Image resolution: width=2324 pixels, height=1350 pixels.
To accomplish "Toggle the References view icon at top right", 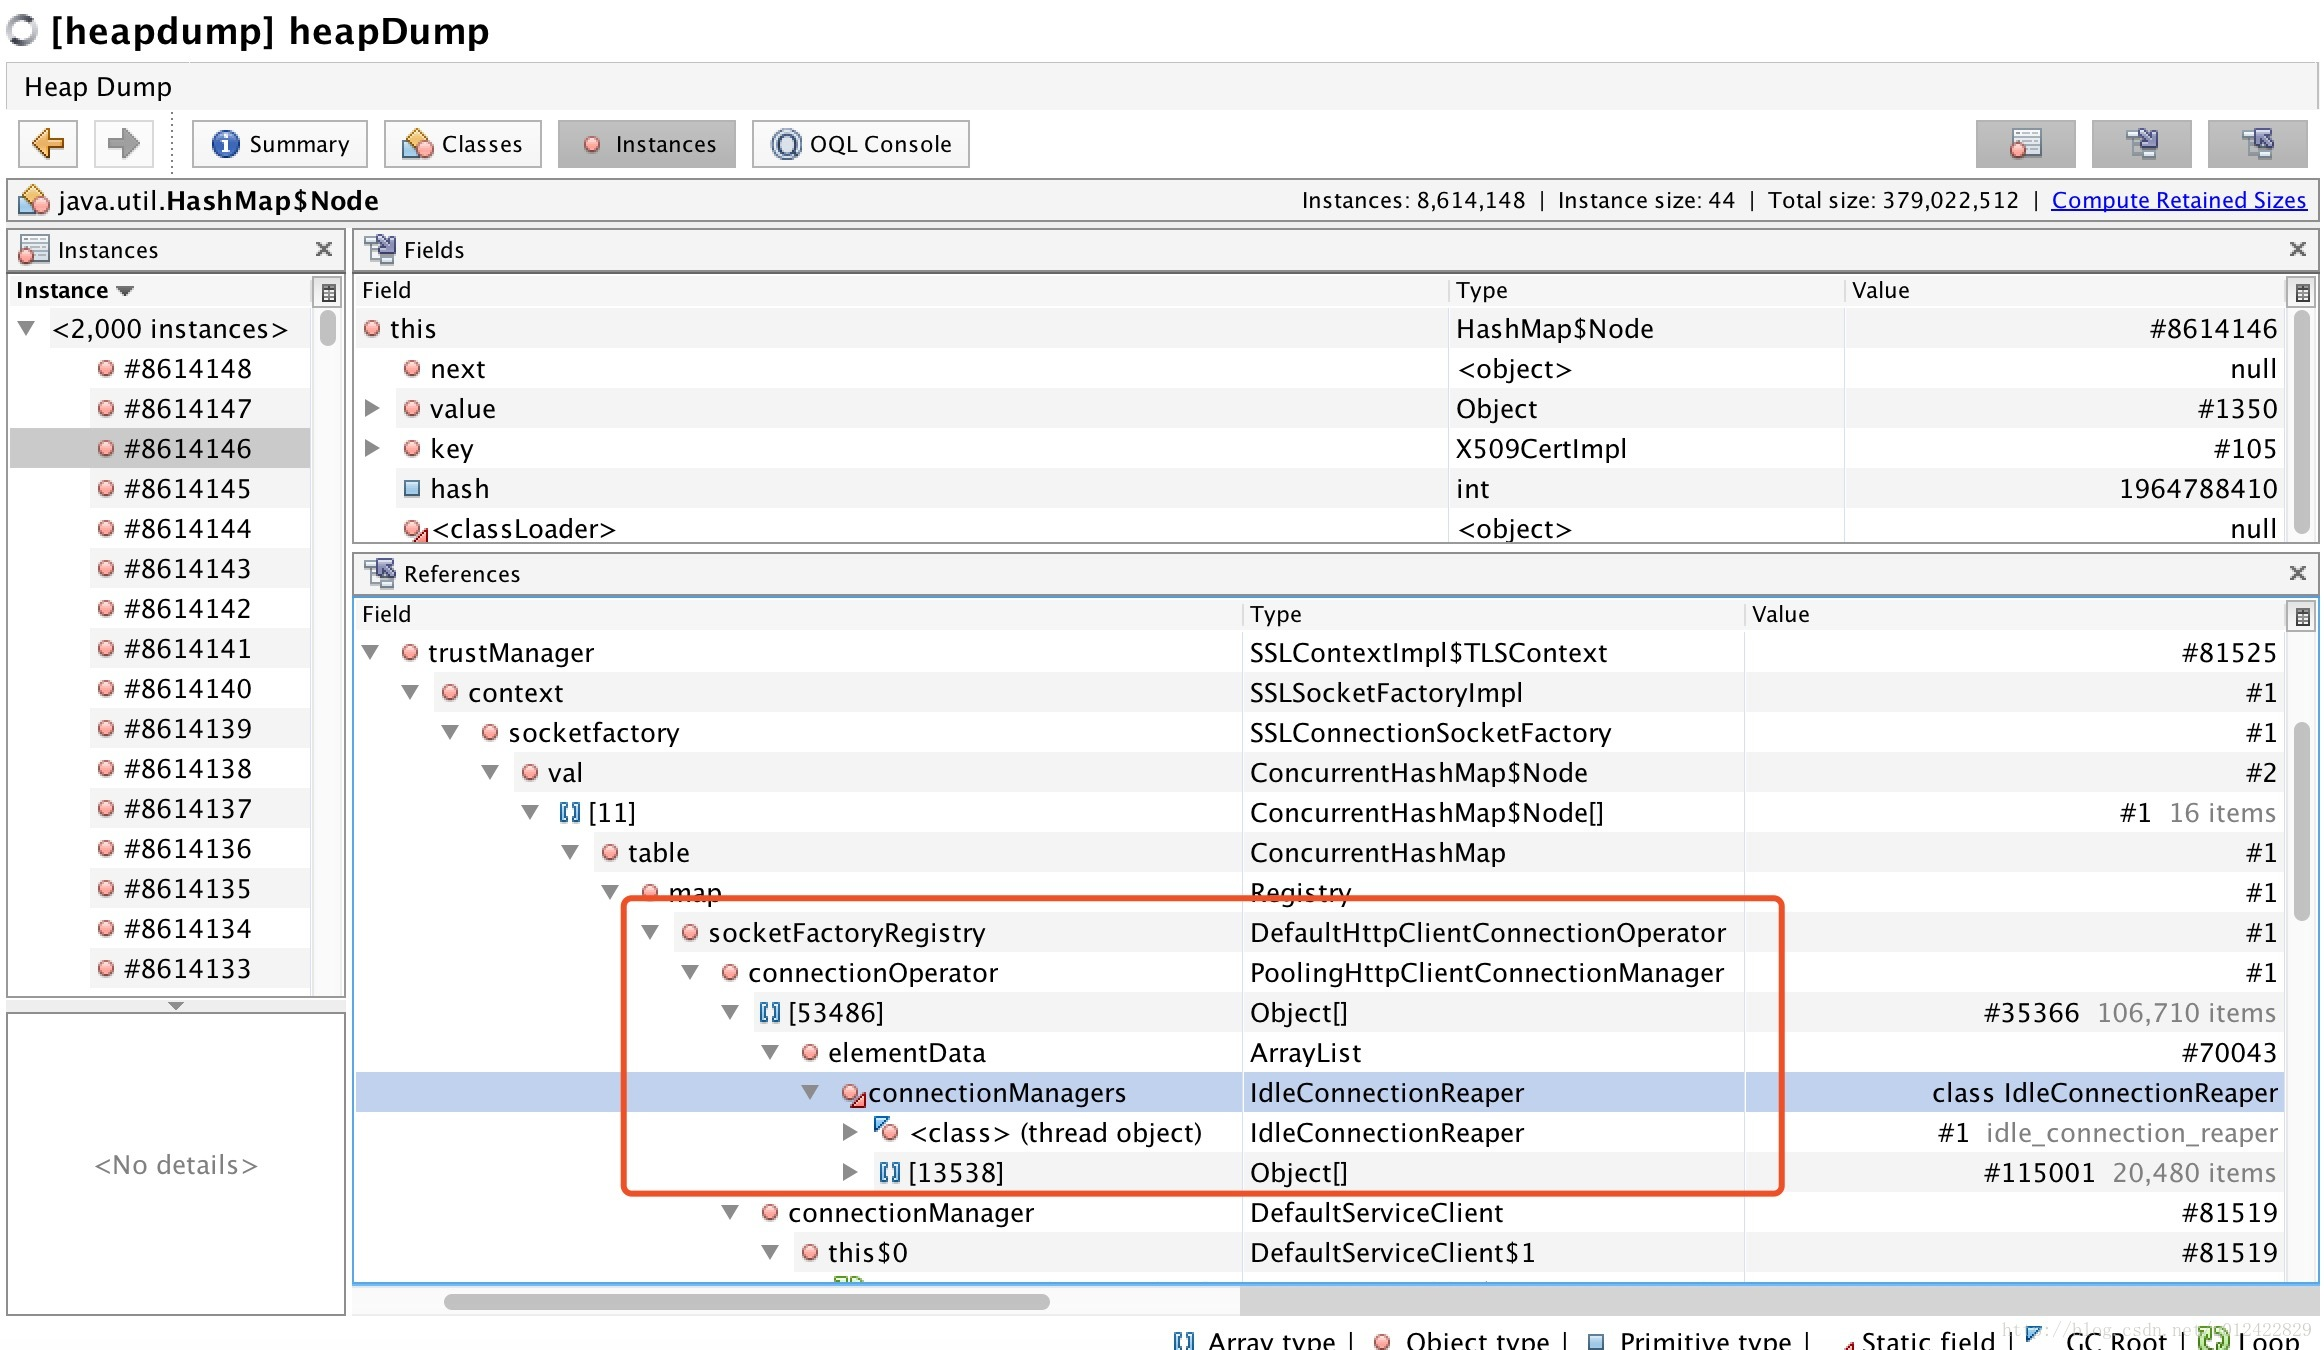I will pos(2257,144).
